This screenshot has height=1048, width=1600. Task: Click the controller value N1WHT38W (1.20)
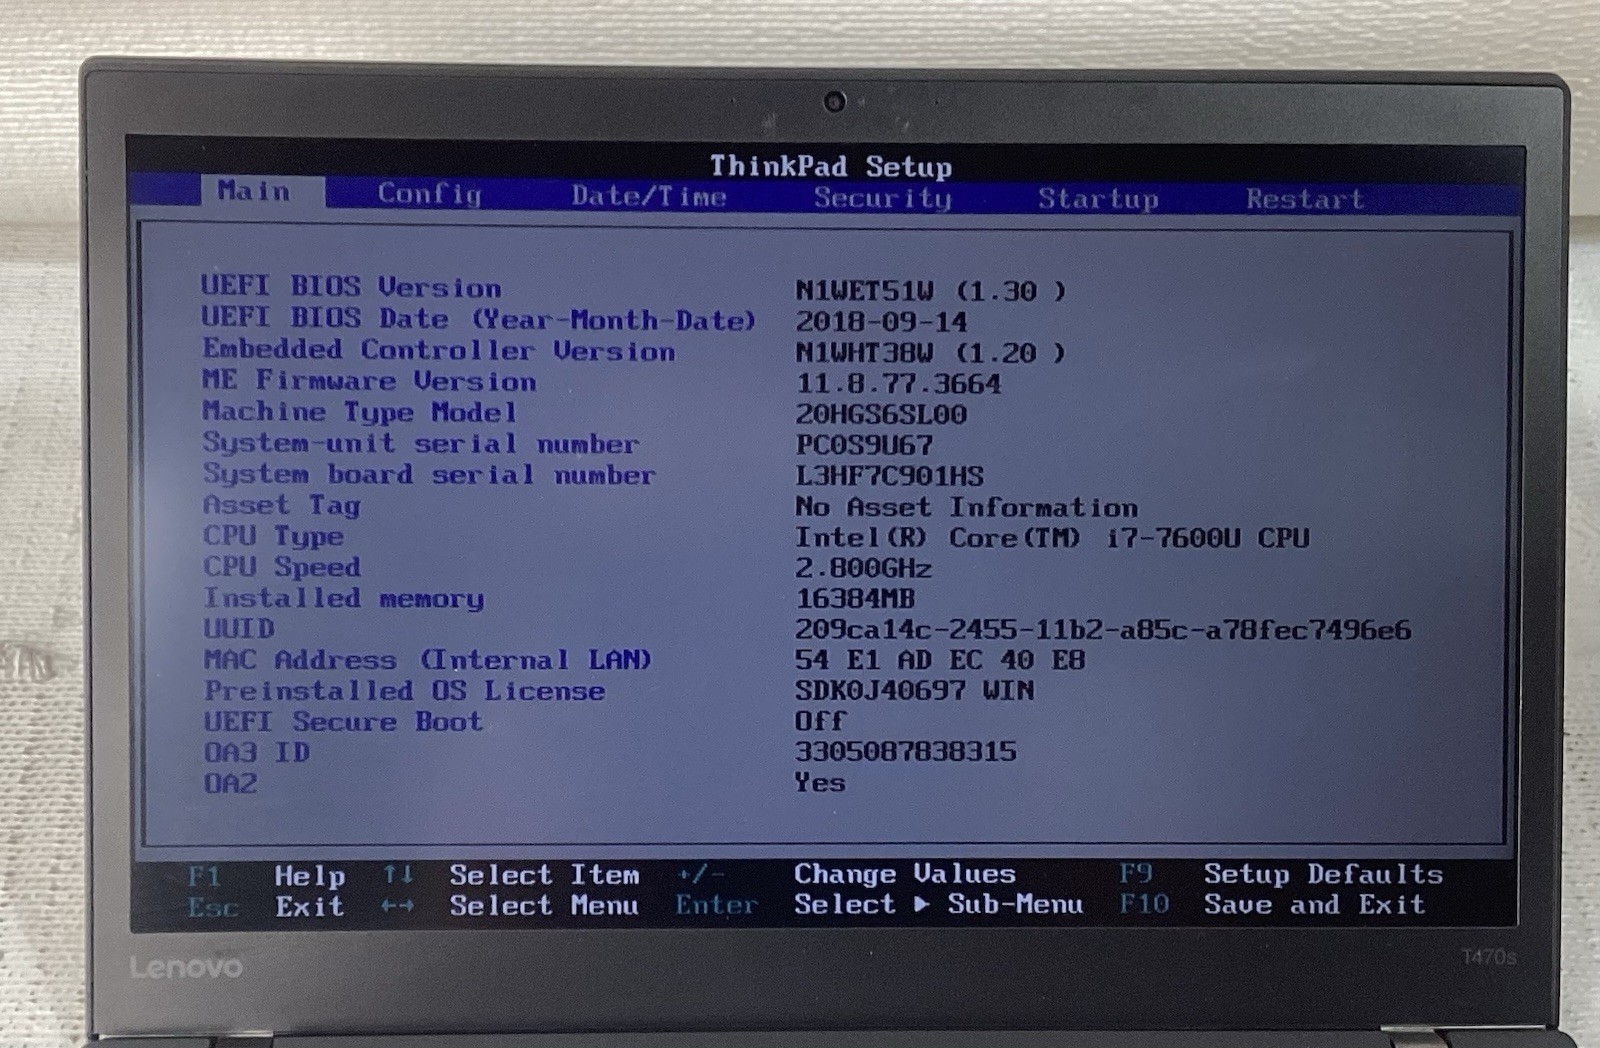(x=931, y=353)
